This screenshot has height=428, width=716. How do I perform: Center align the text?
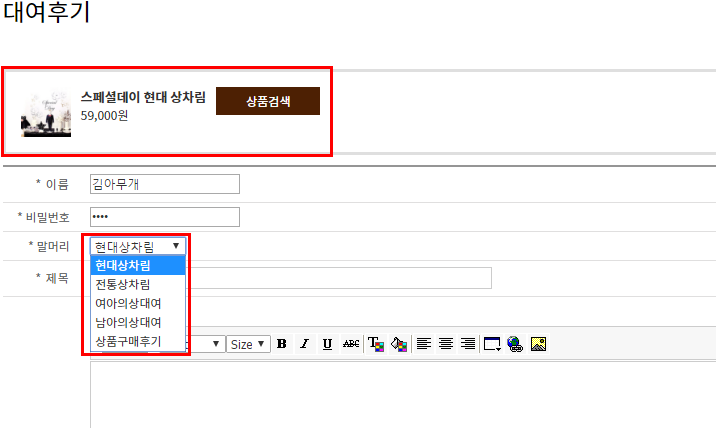pos(446,344)
